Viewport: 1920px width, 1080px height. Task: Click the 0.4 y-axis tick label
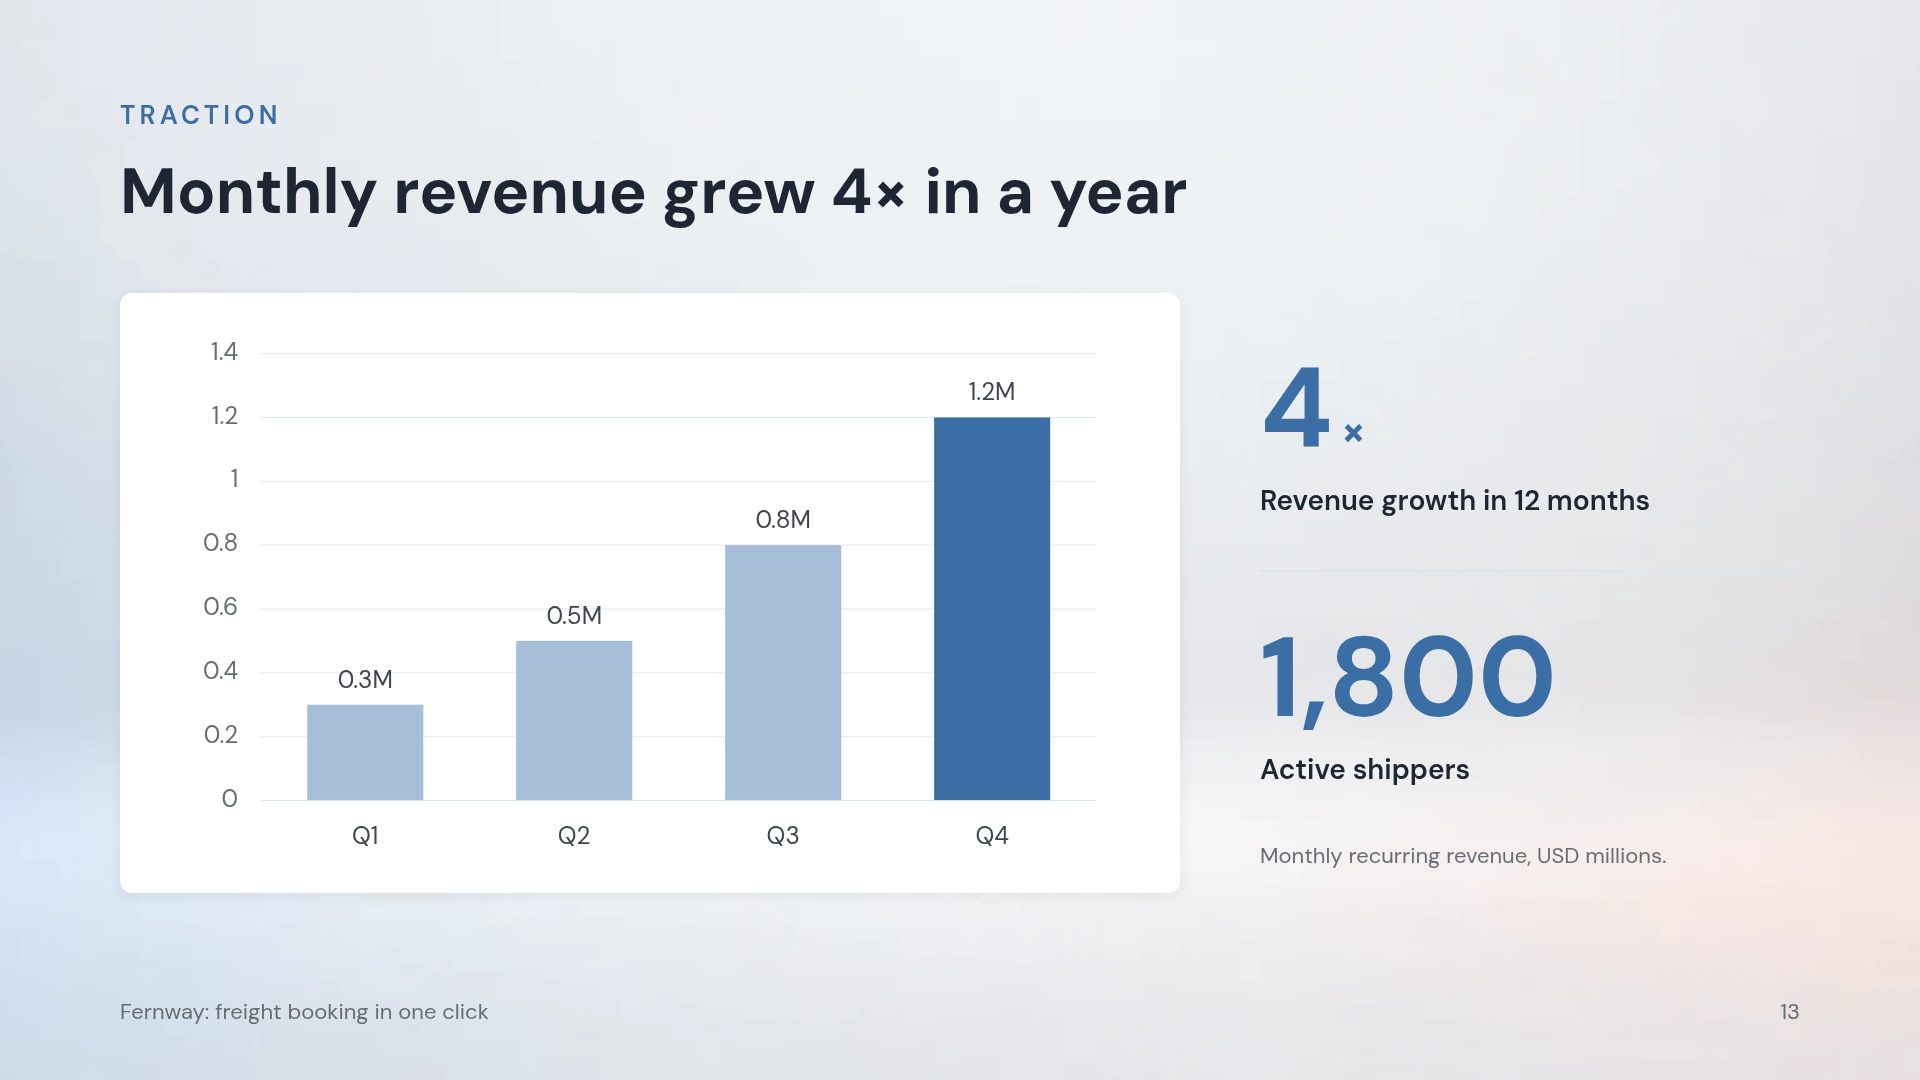click(221, 671)
